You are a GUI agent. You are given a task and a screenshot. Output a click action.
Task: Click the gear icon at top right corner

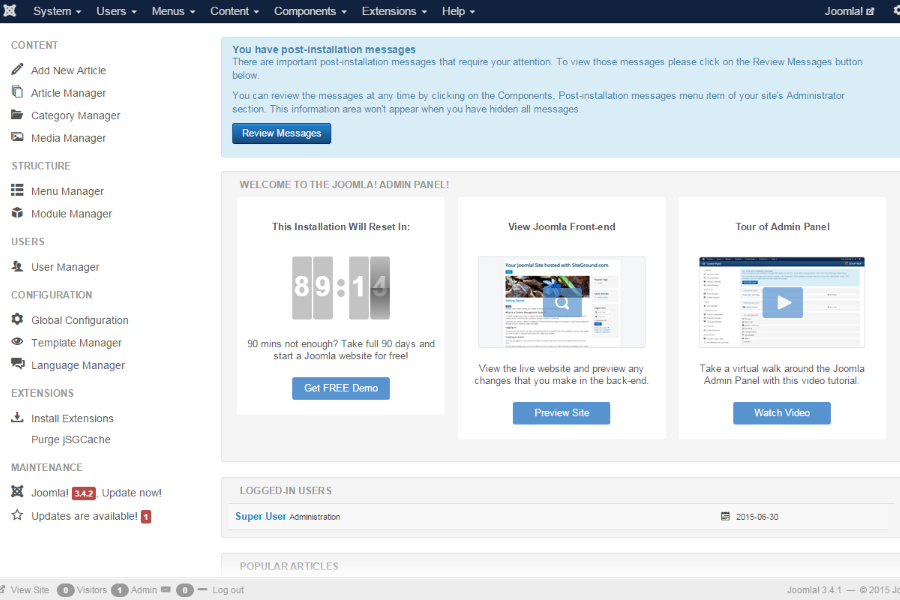click(896, 11)
